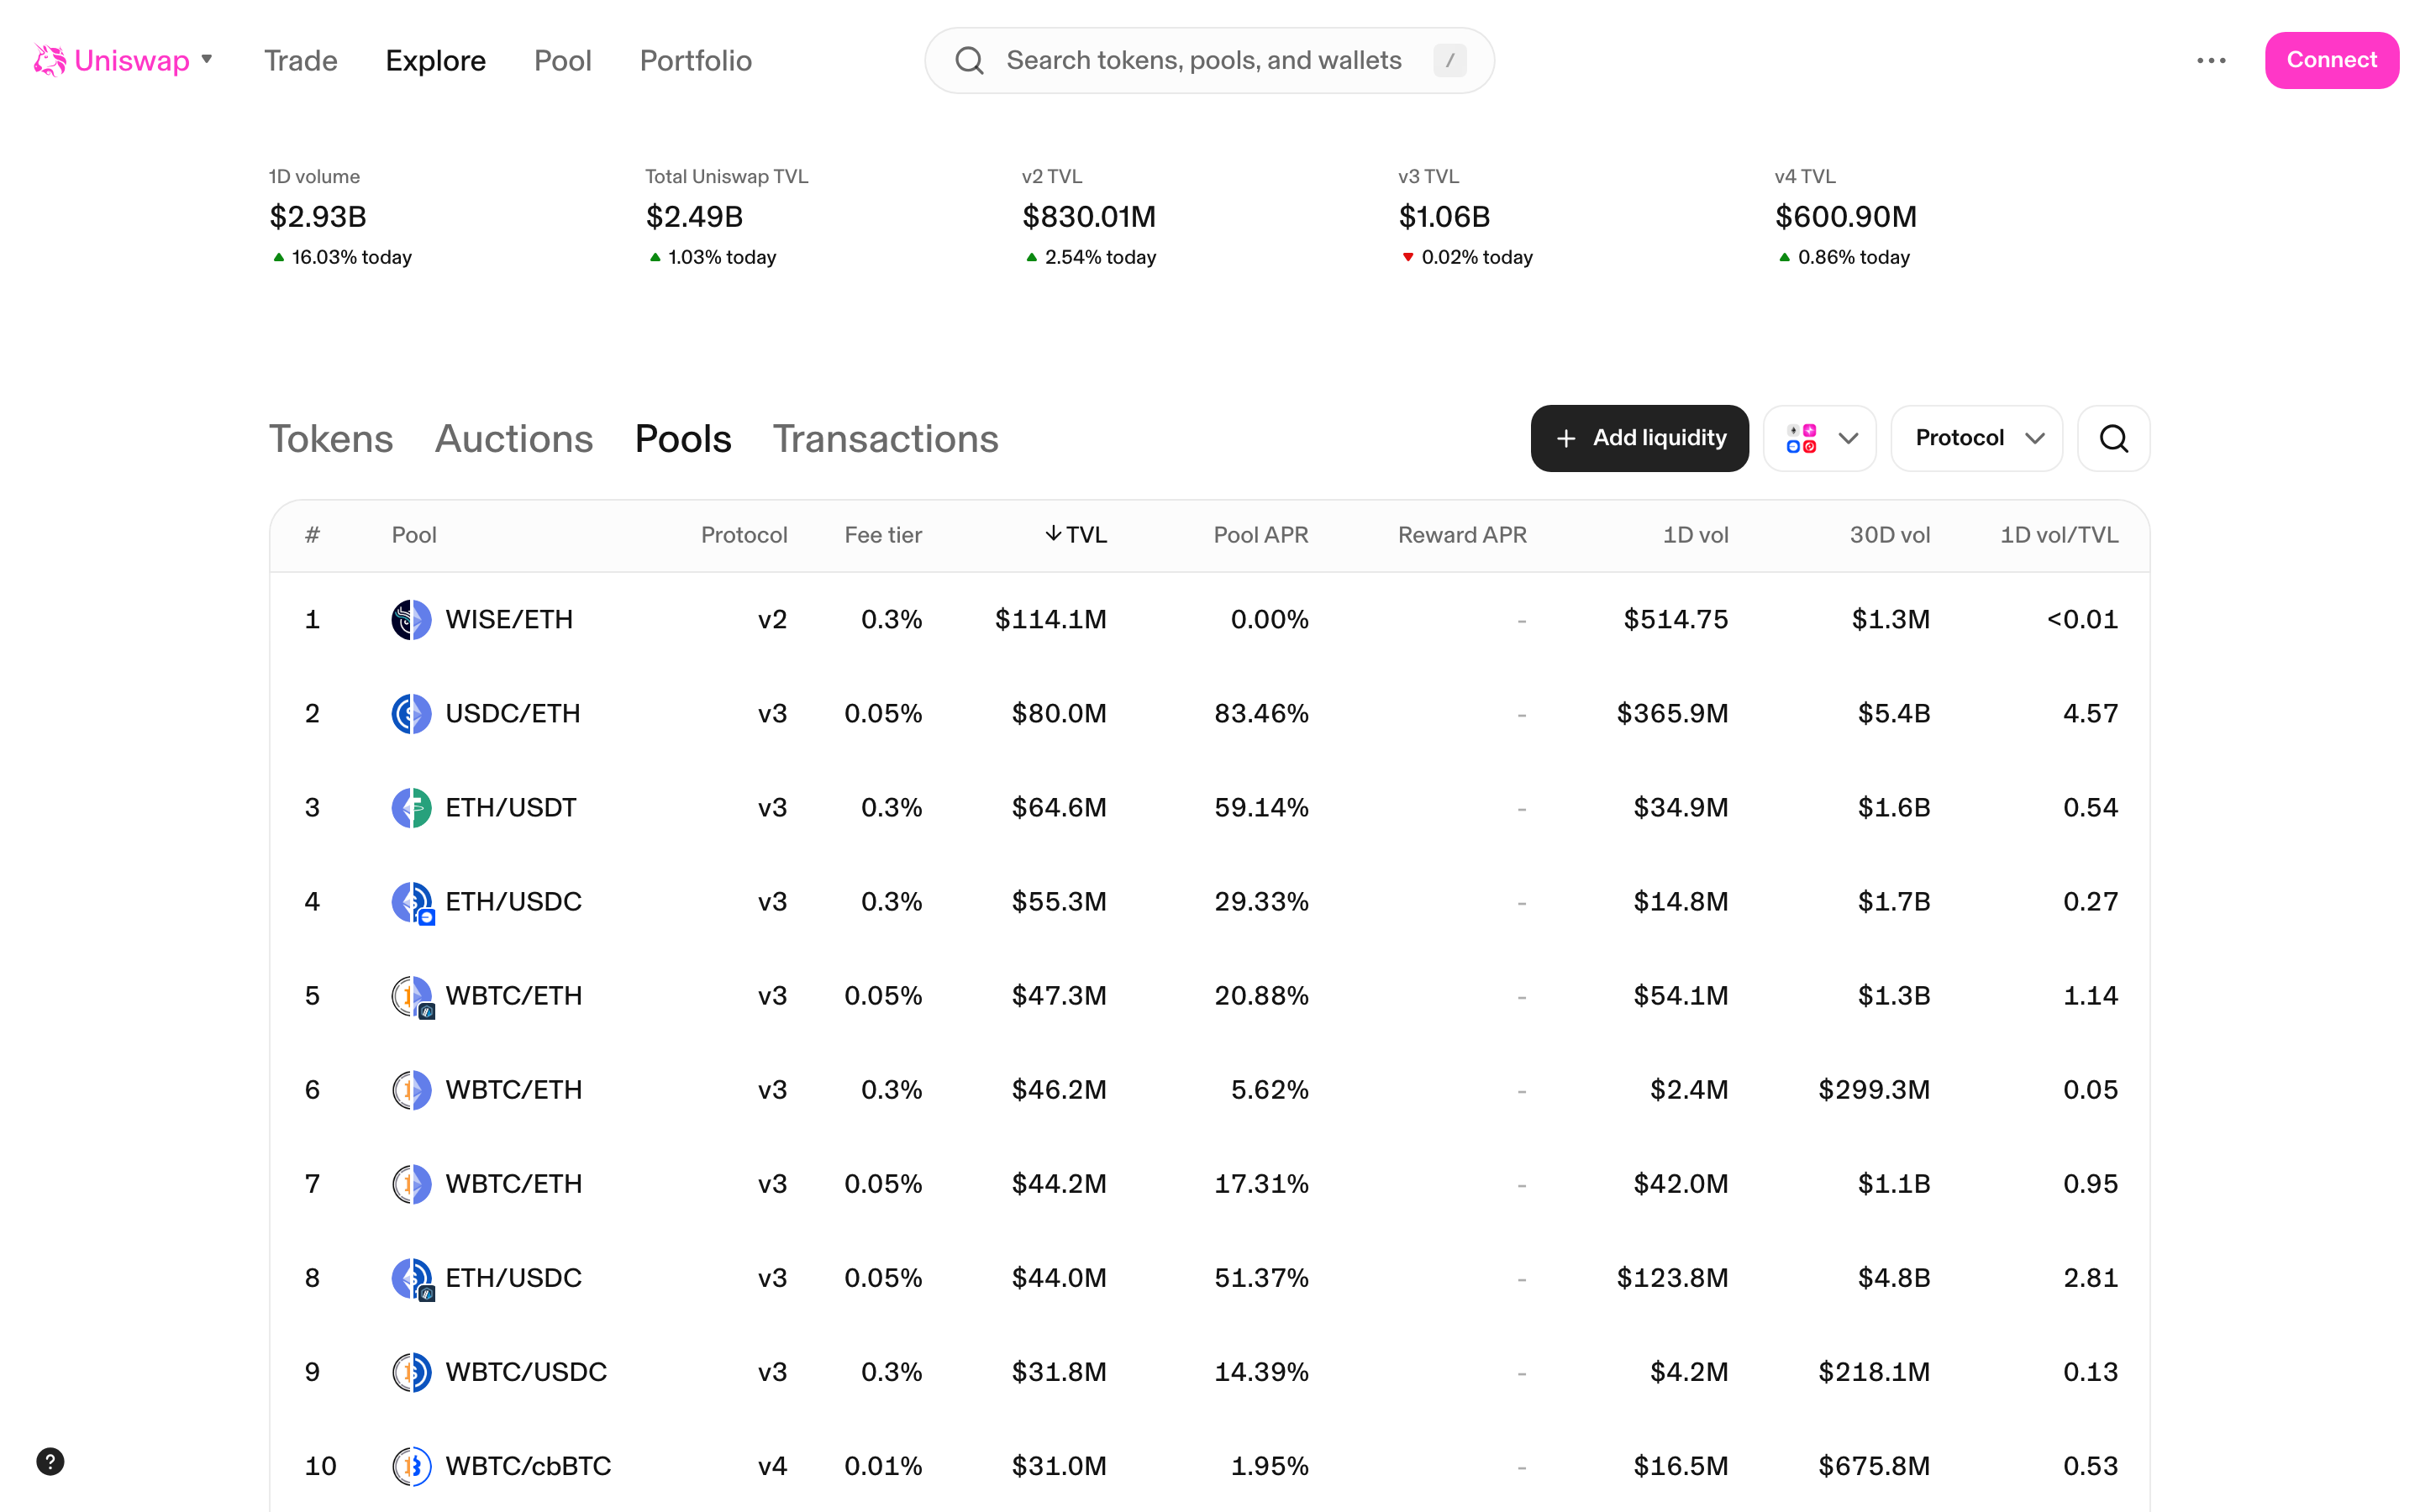Screen dimensions: 2420x1512
Task: Click the WISE/ETH pool token icon
Action: (x=410, y=619)
